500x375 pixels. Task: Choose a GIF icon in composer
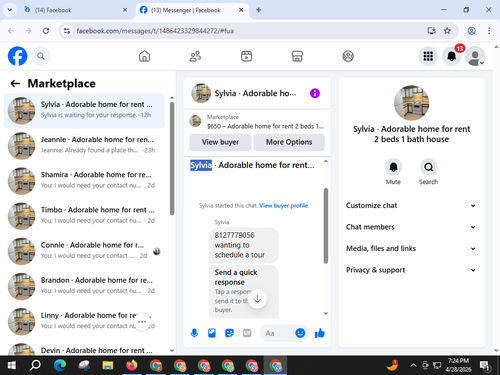(247, 333)
